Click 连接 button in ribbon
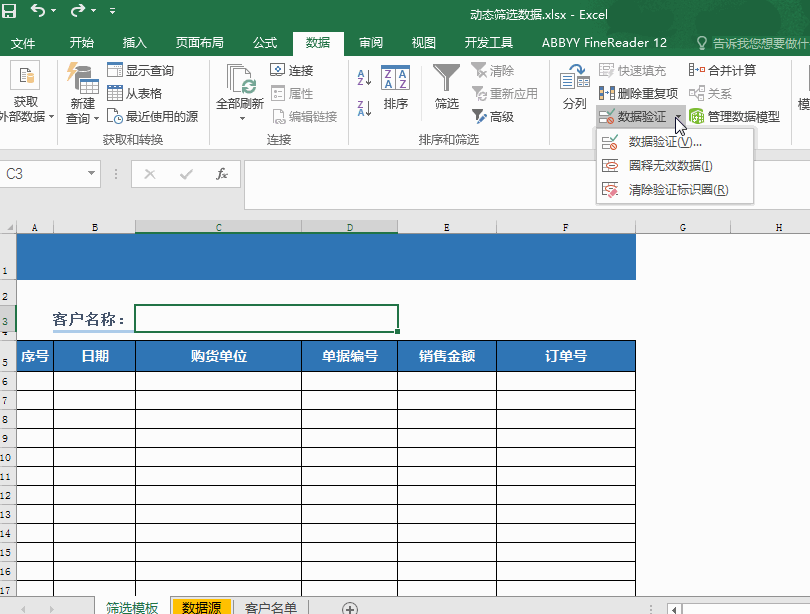This screenshot has height=614, width=810. point(292,70)
